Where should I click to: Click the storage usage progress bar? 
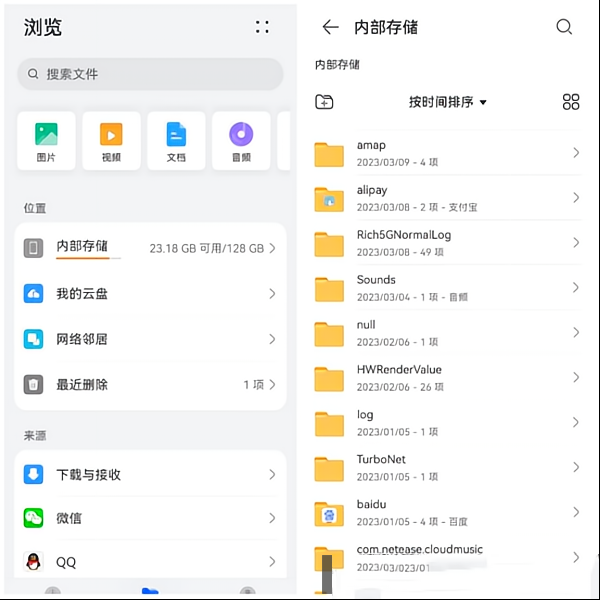click(x=88, y=258)
